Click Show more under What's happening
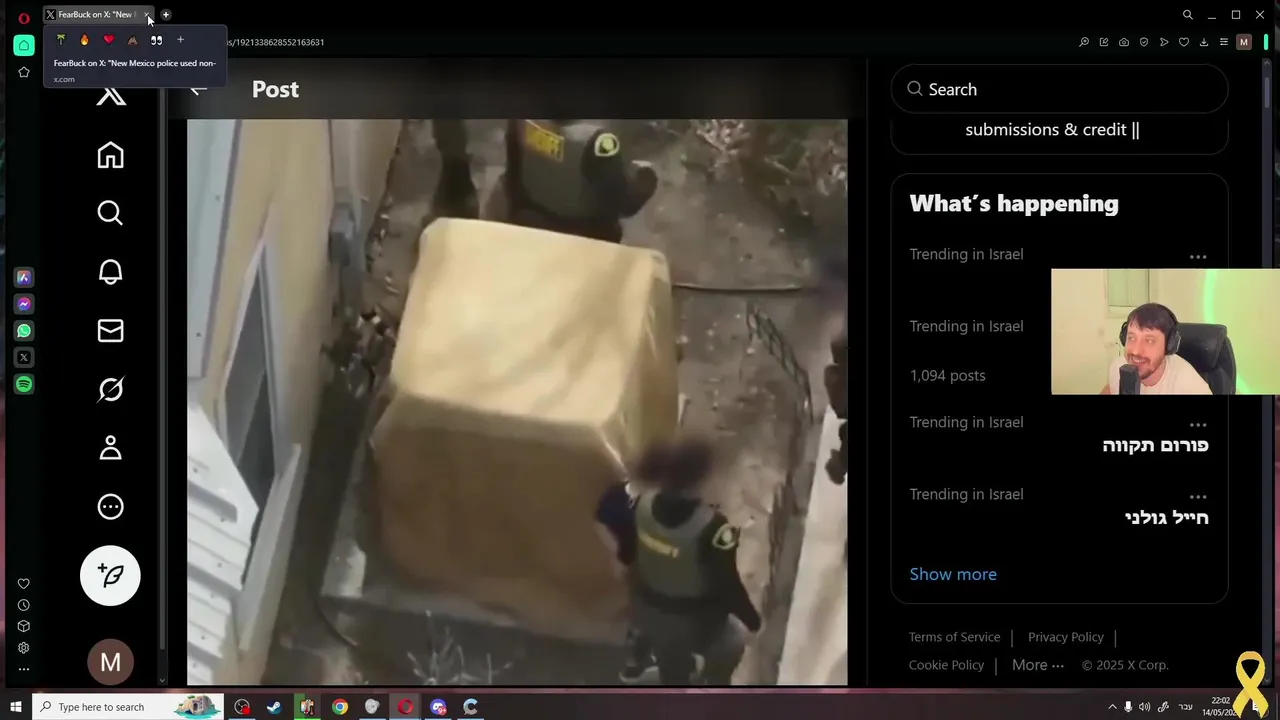Screen dimensions: 1280x720 (953, 574)
